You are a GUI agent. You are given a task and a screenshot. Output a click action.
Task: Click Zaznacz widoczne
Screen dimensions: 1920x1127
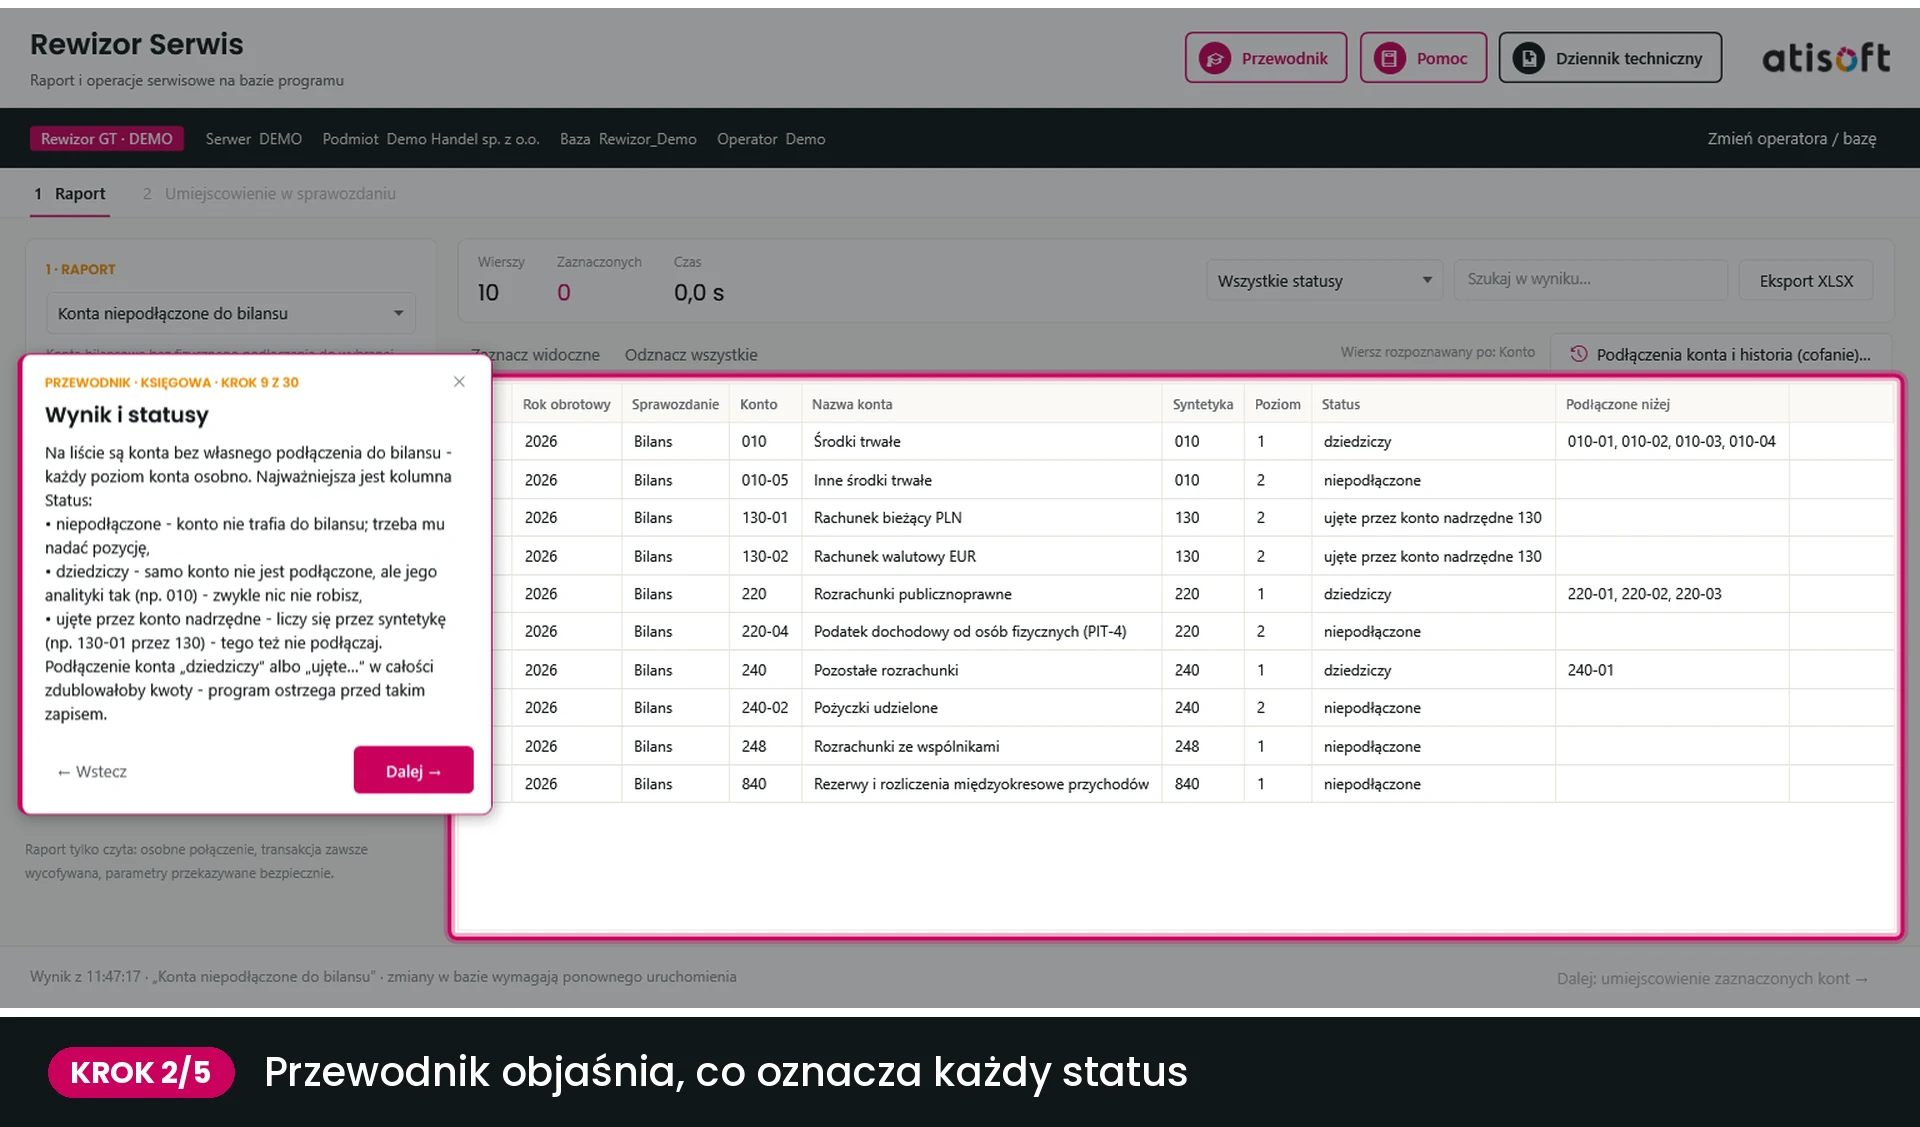coord(535,355)
